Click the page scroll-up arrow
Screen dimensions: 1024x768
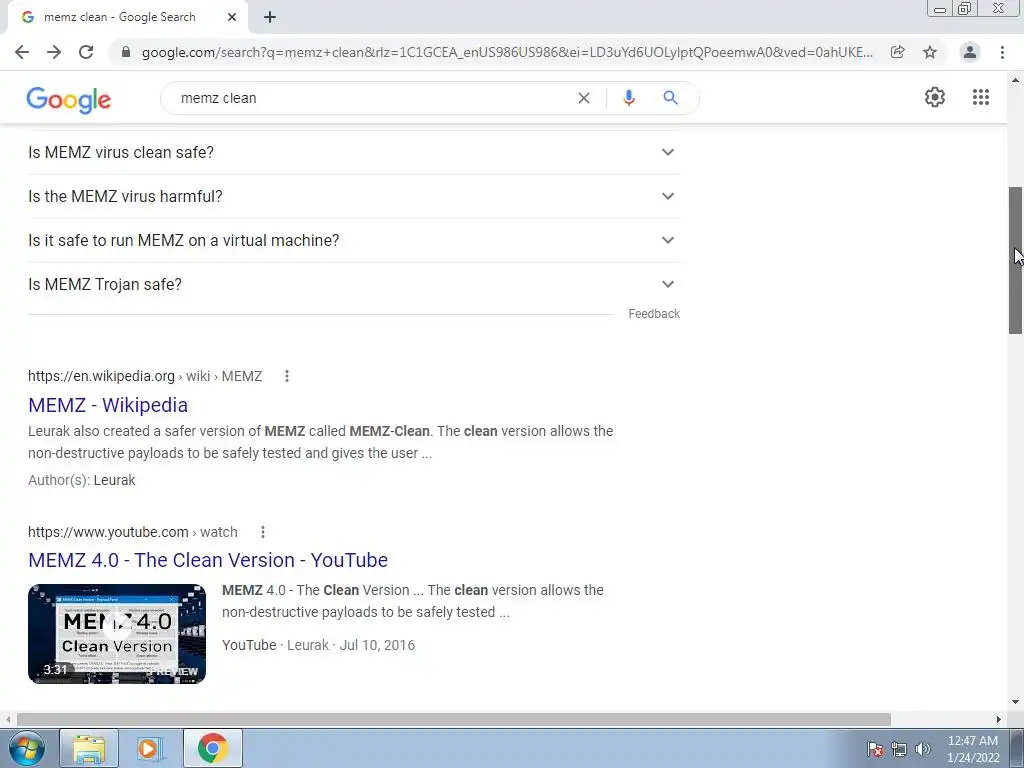point(1015,80)
